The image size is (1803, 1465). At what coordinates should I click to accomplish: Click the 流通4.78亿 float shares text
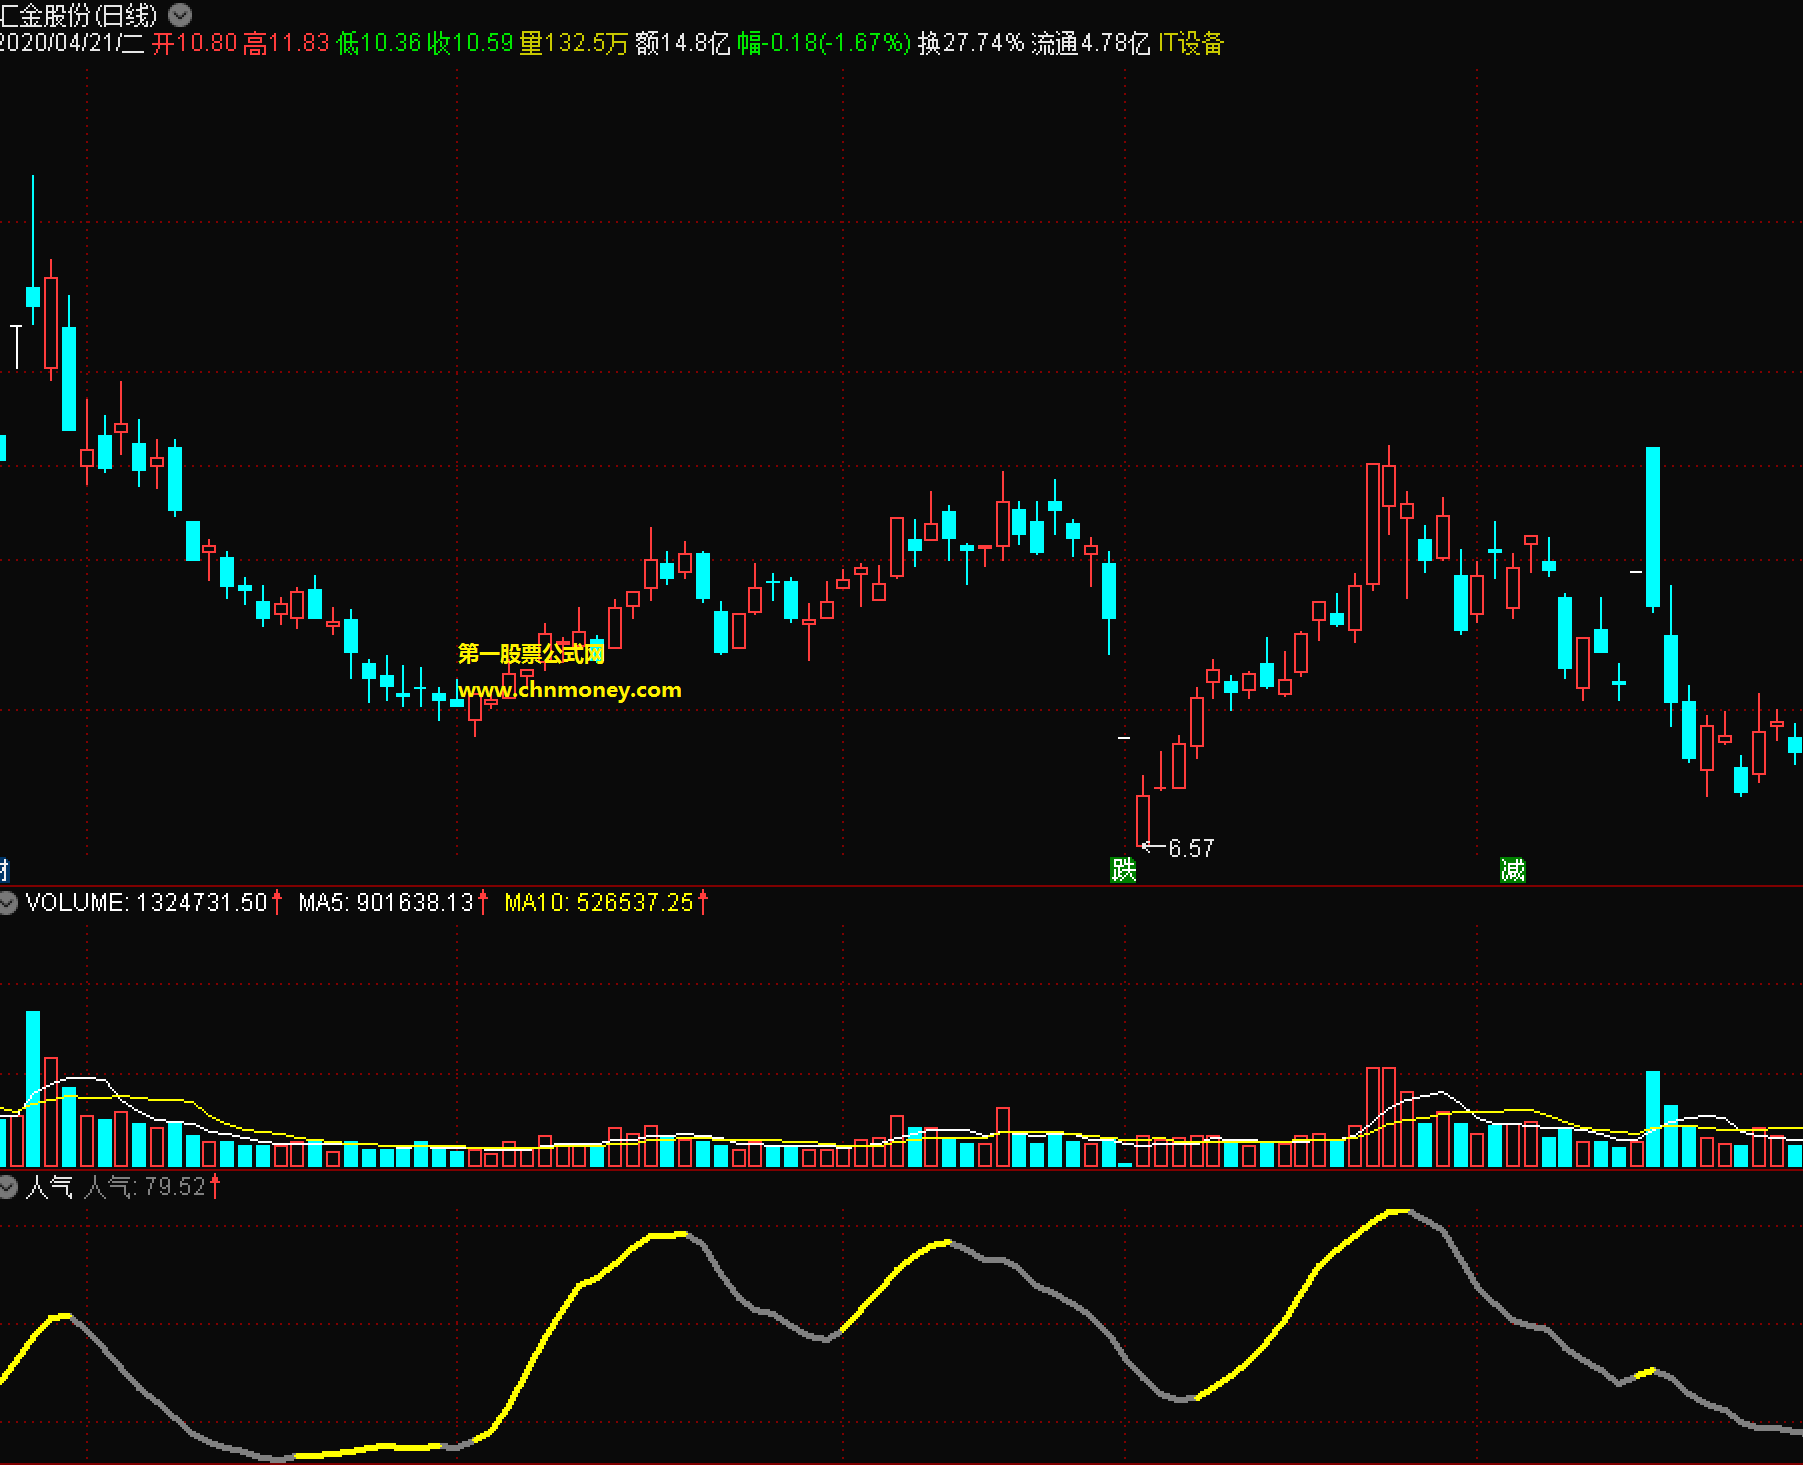point(1091,43)
